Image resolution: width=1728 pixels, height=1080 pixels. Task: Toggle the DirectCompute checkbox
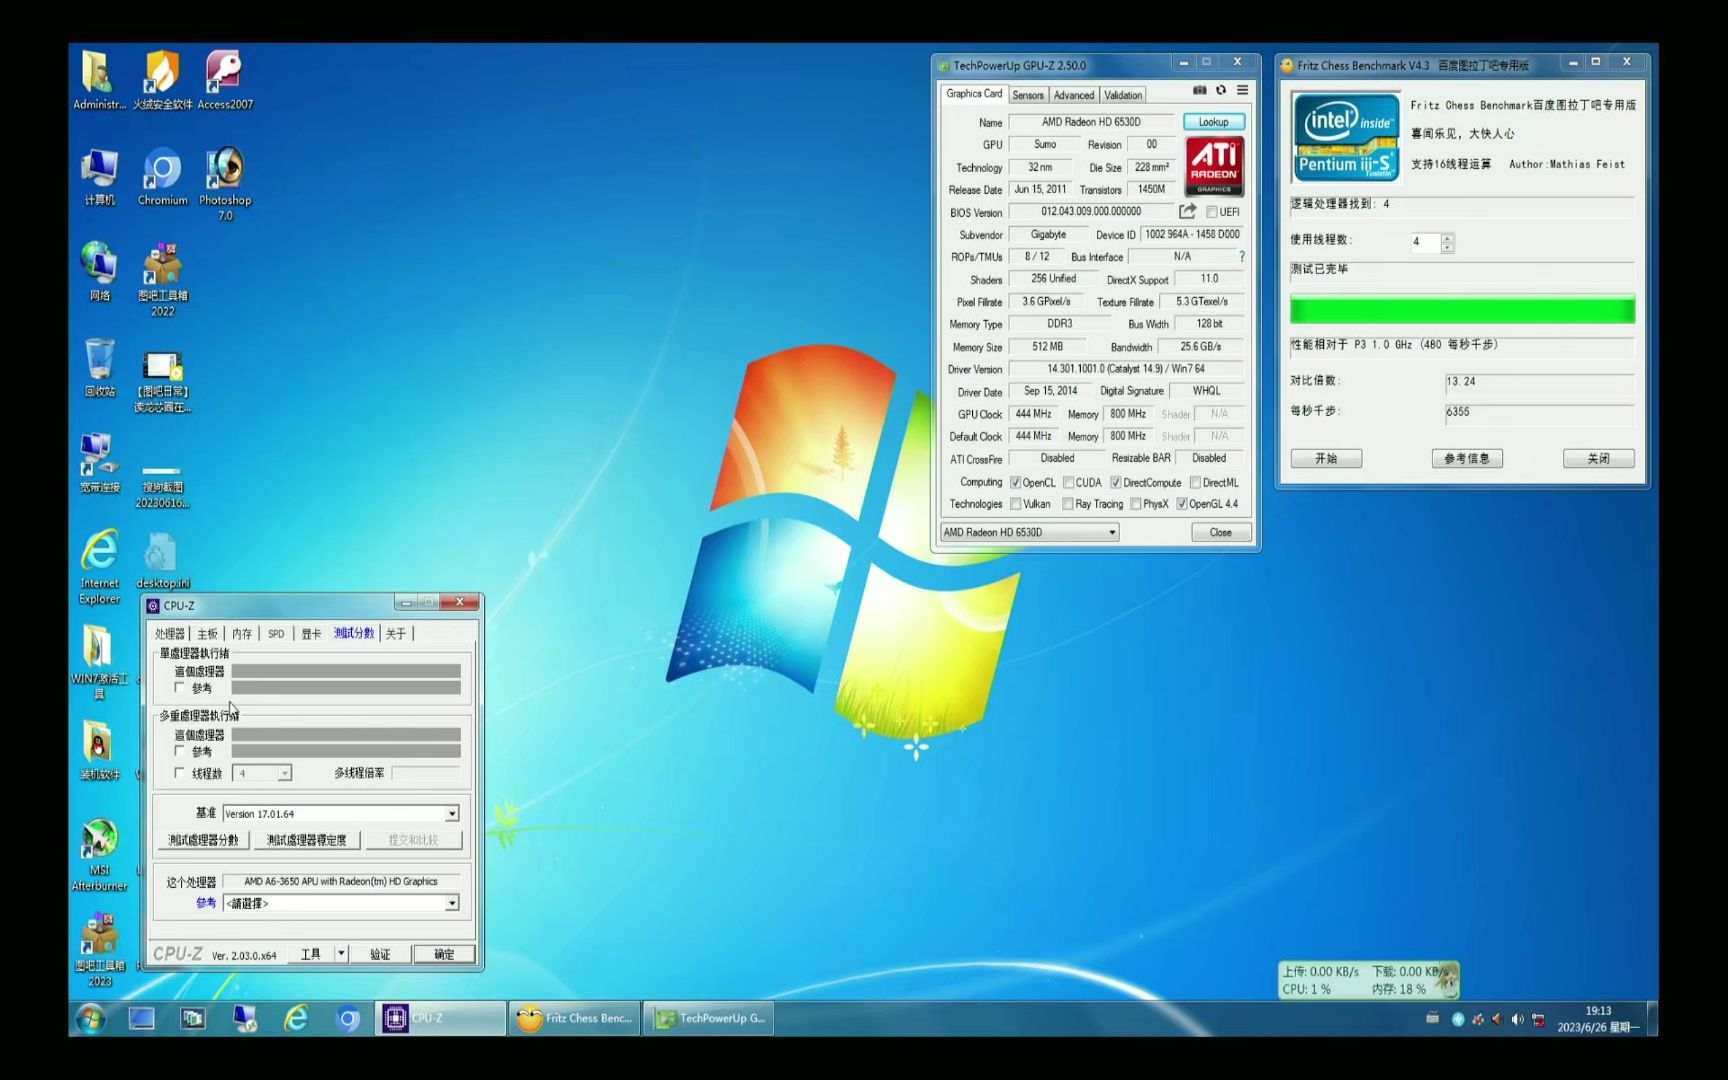click(x=1116, y=483)
